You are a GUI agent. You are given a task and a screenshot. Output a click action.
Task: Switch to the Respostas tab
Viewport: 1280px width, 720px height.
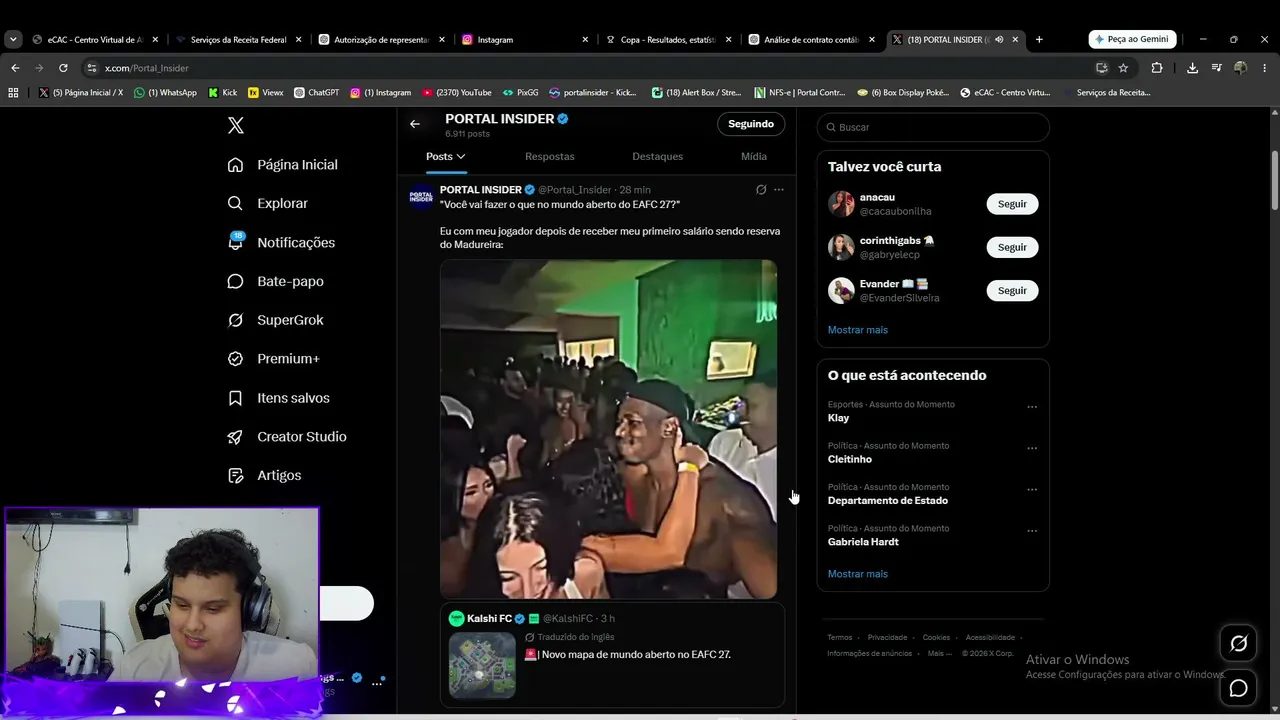pos(550,157)
